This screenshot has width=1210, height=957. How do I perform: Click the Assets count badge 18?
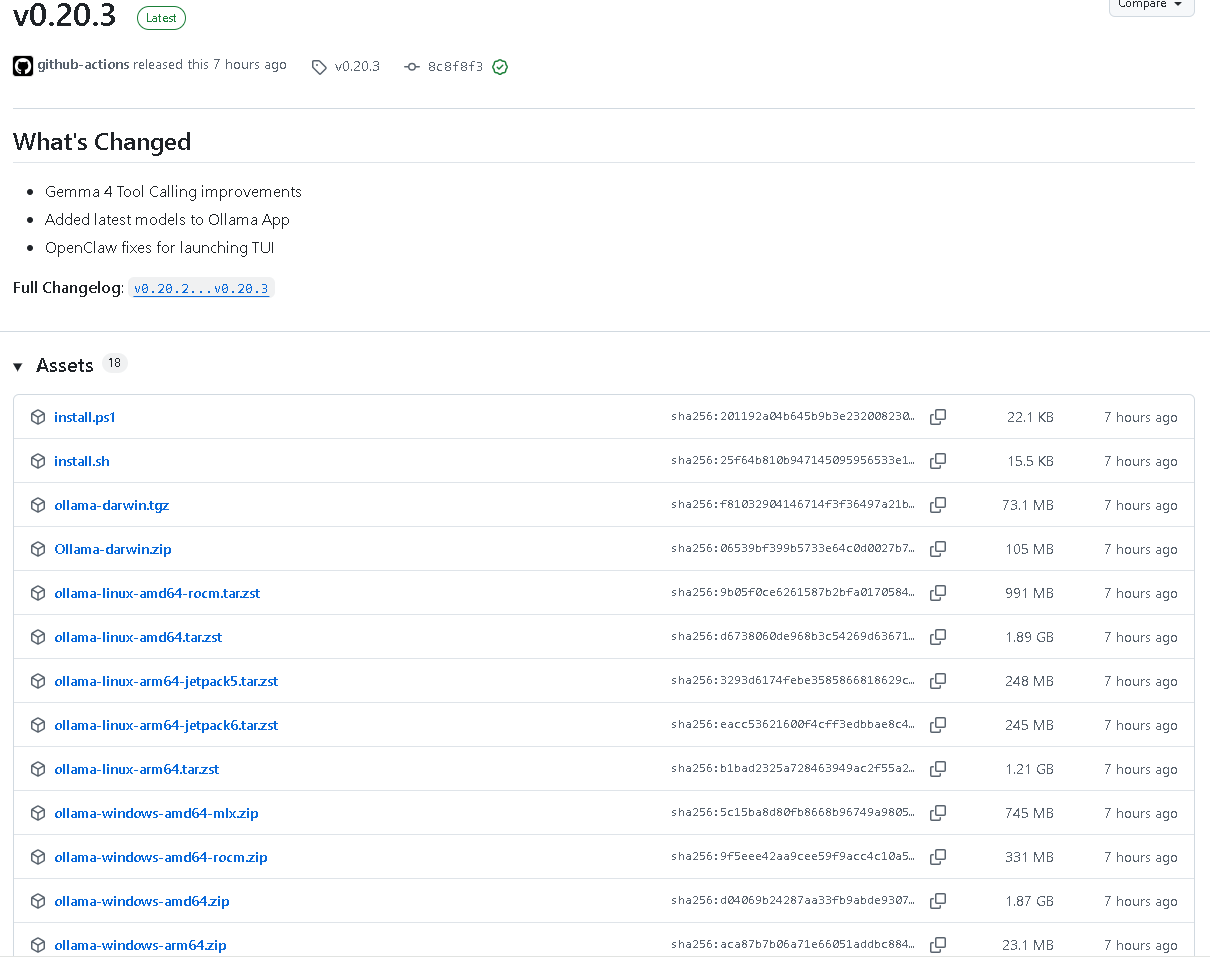tap(115, 363)
